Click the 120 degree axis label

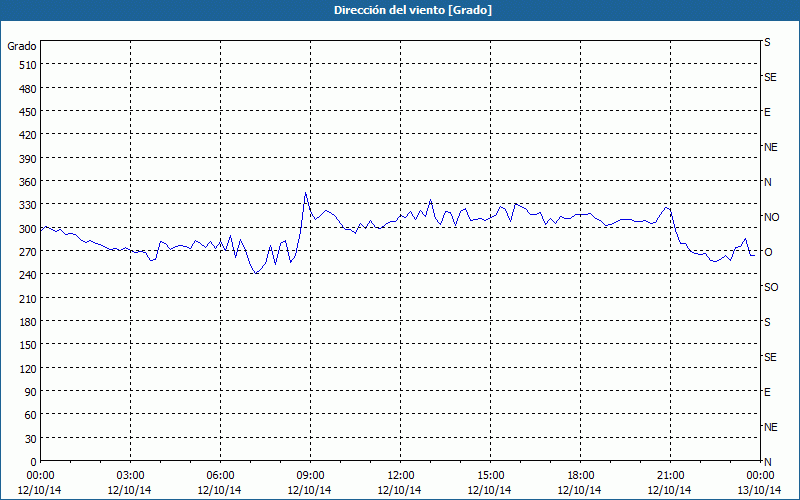tap(28, 369)
